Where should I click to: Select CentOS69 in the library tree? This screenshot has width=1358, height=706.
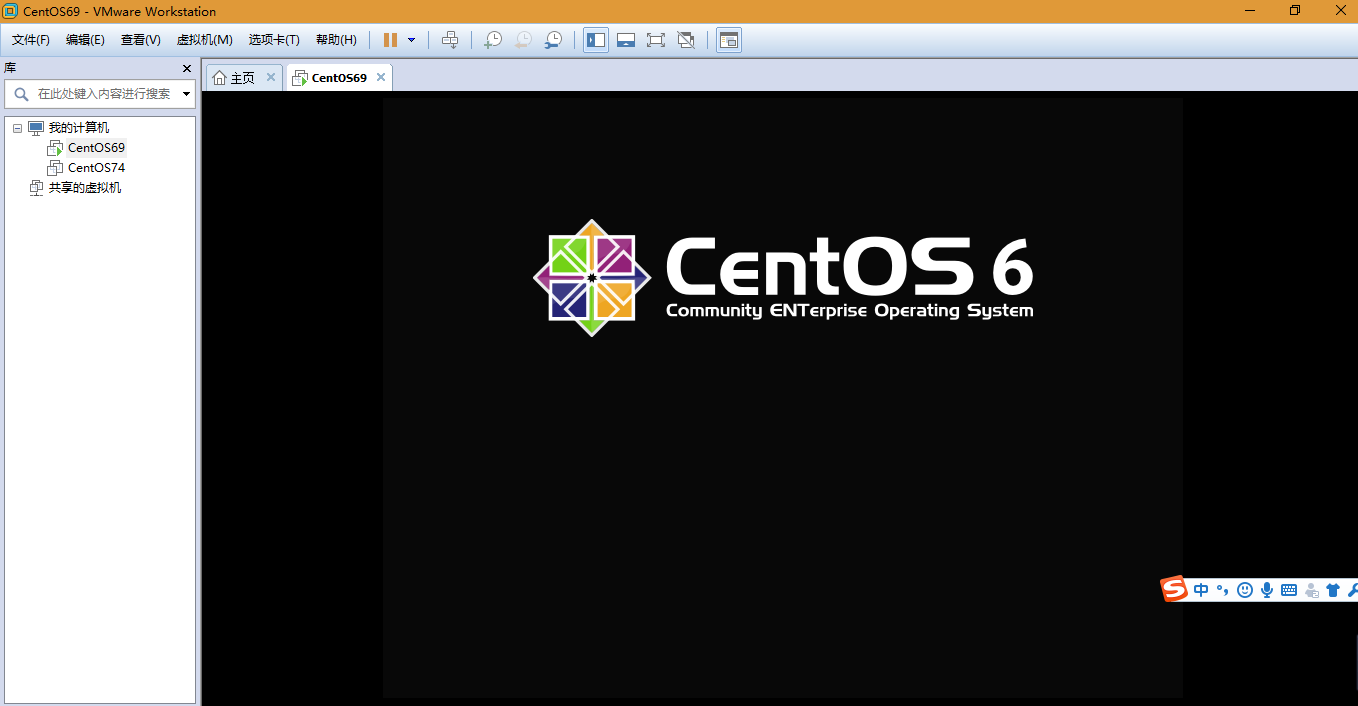tap(96, 148)
